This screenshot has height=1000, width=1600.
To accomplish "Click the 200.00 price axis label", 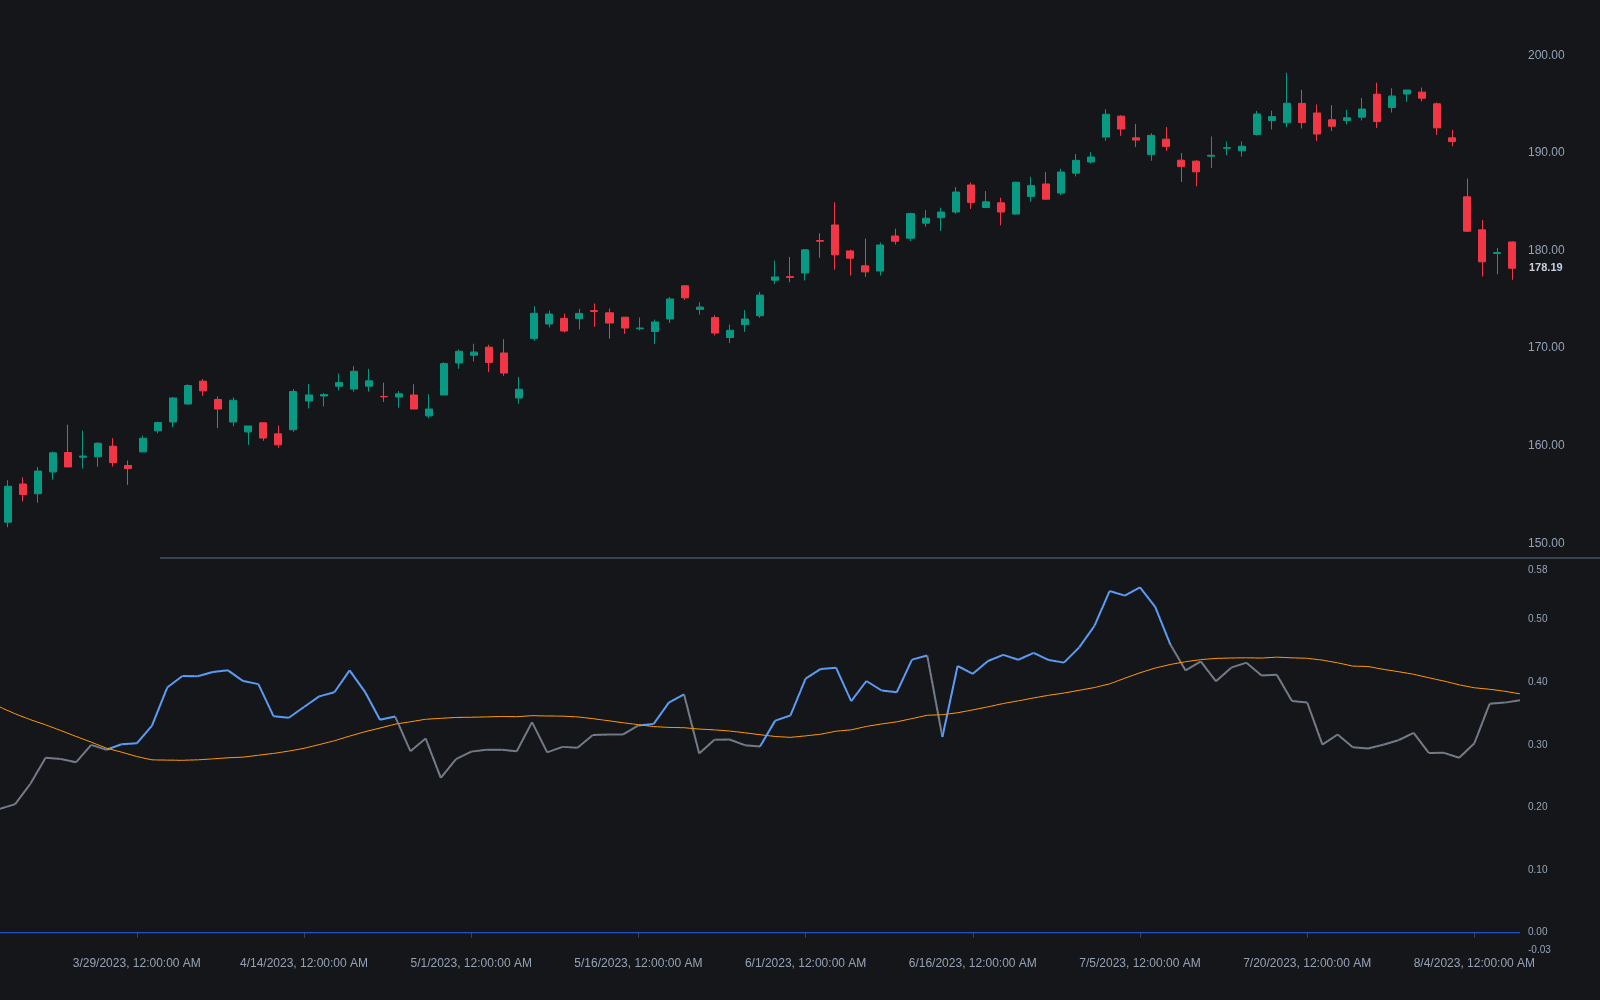I will pos(1546,55).
